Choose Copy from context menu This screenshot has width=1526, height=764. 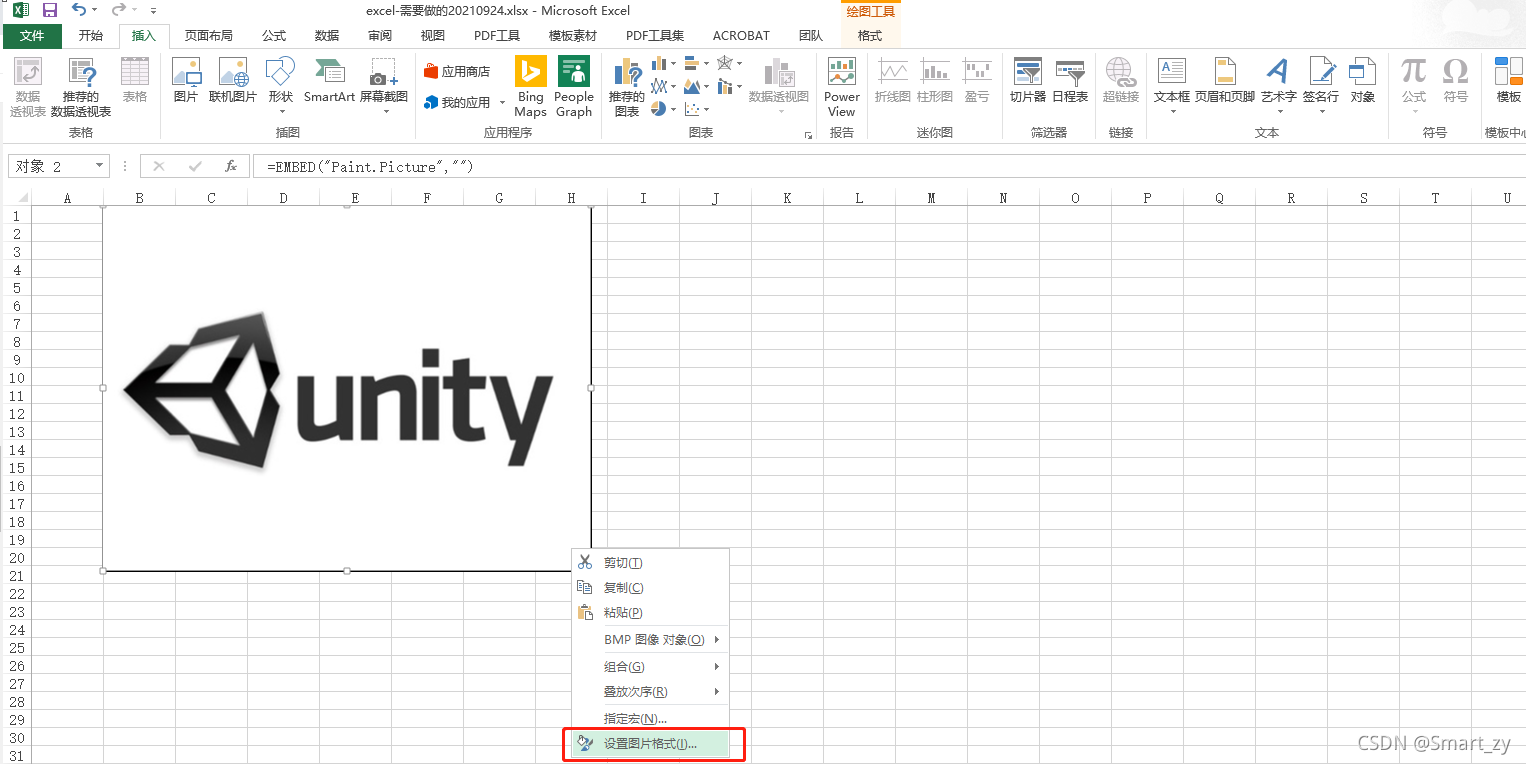click(x=650, y=588)
